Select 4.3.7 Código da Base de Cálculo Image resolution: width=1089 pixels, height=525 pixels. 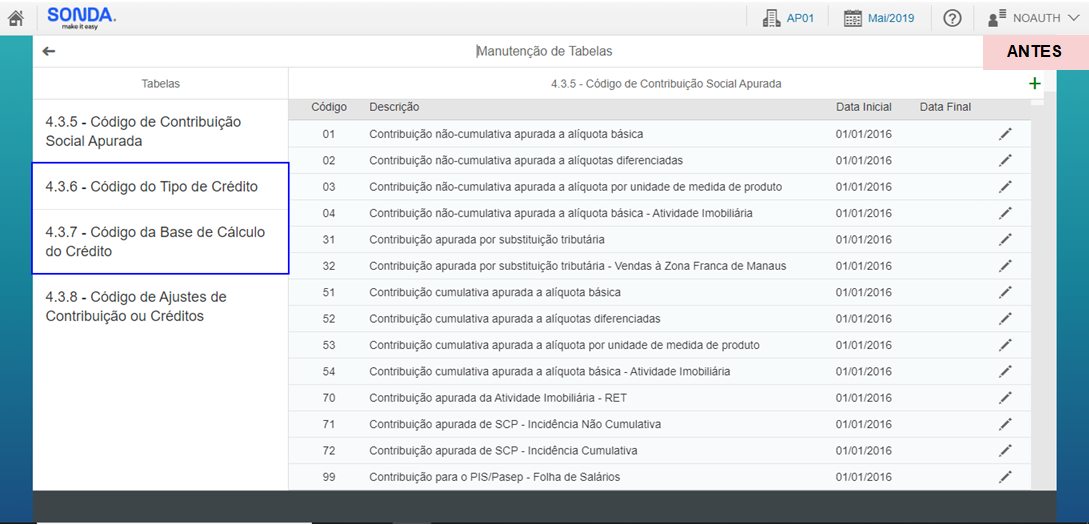(155, 242)
